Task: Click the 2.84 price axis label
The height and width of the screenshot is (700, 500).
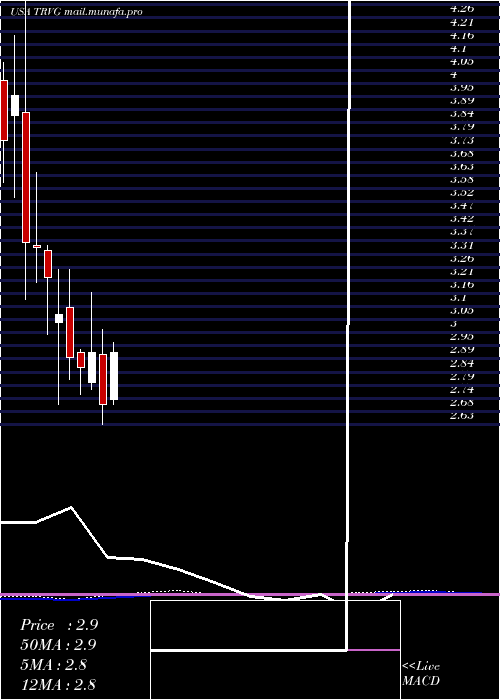Action: coord(462,363)
